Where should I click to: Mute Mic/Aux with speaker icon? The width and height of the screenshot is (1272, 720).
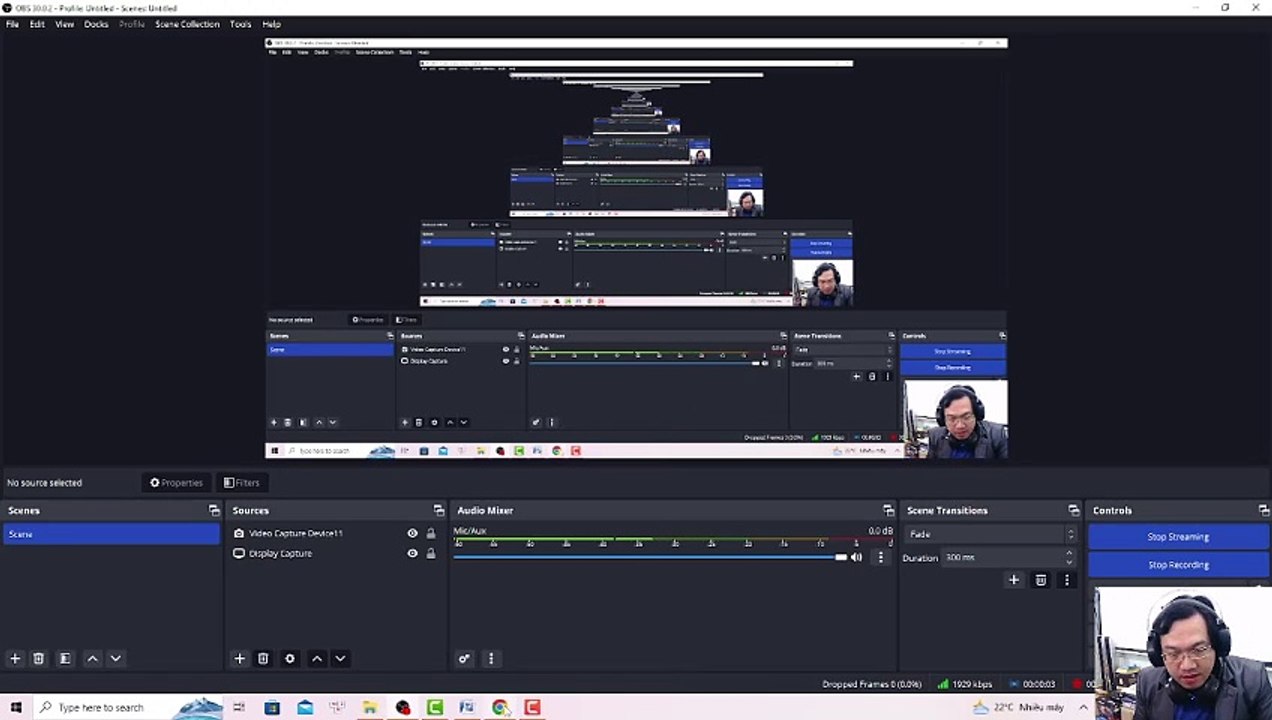pyautogui.click(x=856, y=557)
